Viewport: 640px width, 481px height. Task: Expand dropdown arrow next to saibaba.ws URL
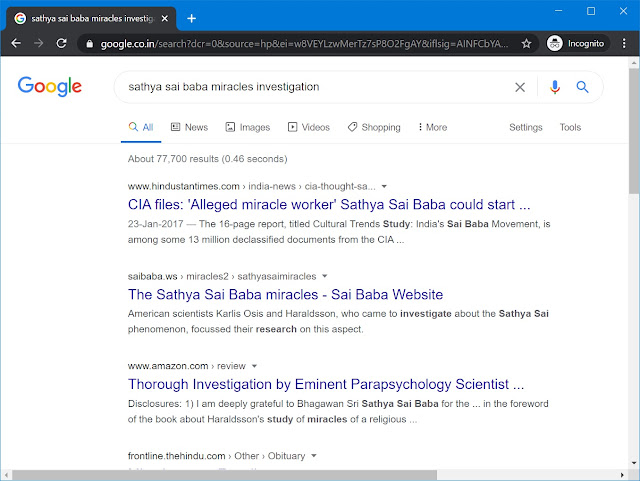324,276
